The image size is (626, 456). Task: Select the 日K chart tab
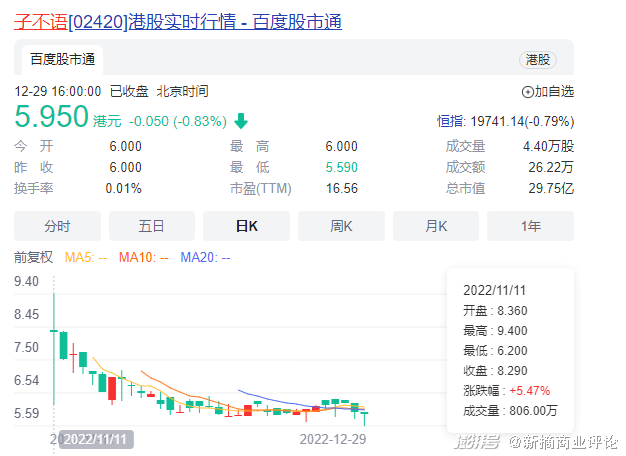246,226
